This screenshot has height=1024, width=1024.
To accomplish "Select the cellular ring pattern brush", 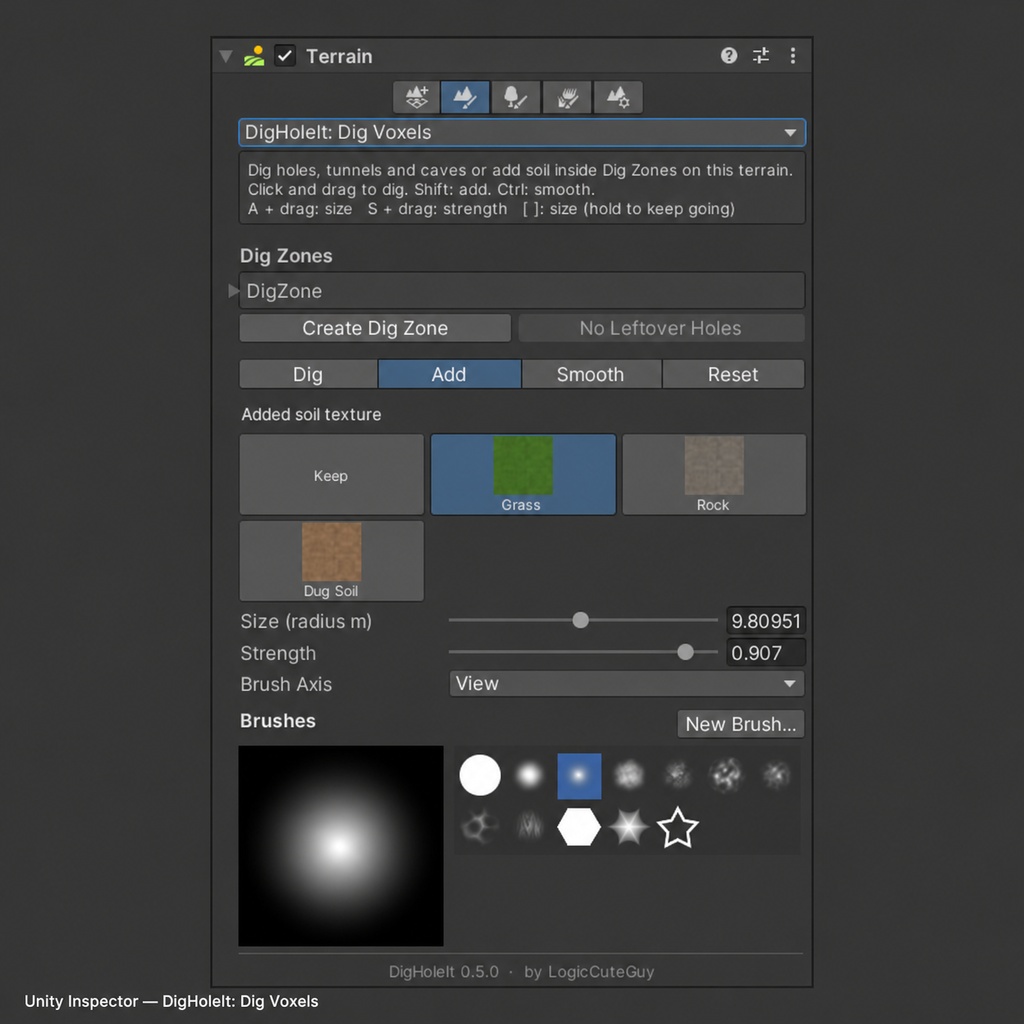I will pyautogui.click(x=480, y=827).
